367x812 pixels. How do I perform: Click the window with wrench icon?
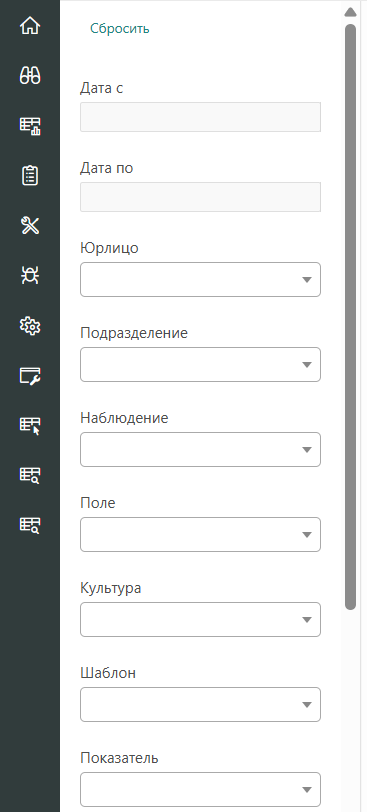tap(30, 375)
